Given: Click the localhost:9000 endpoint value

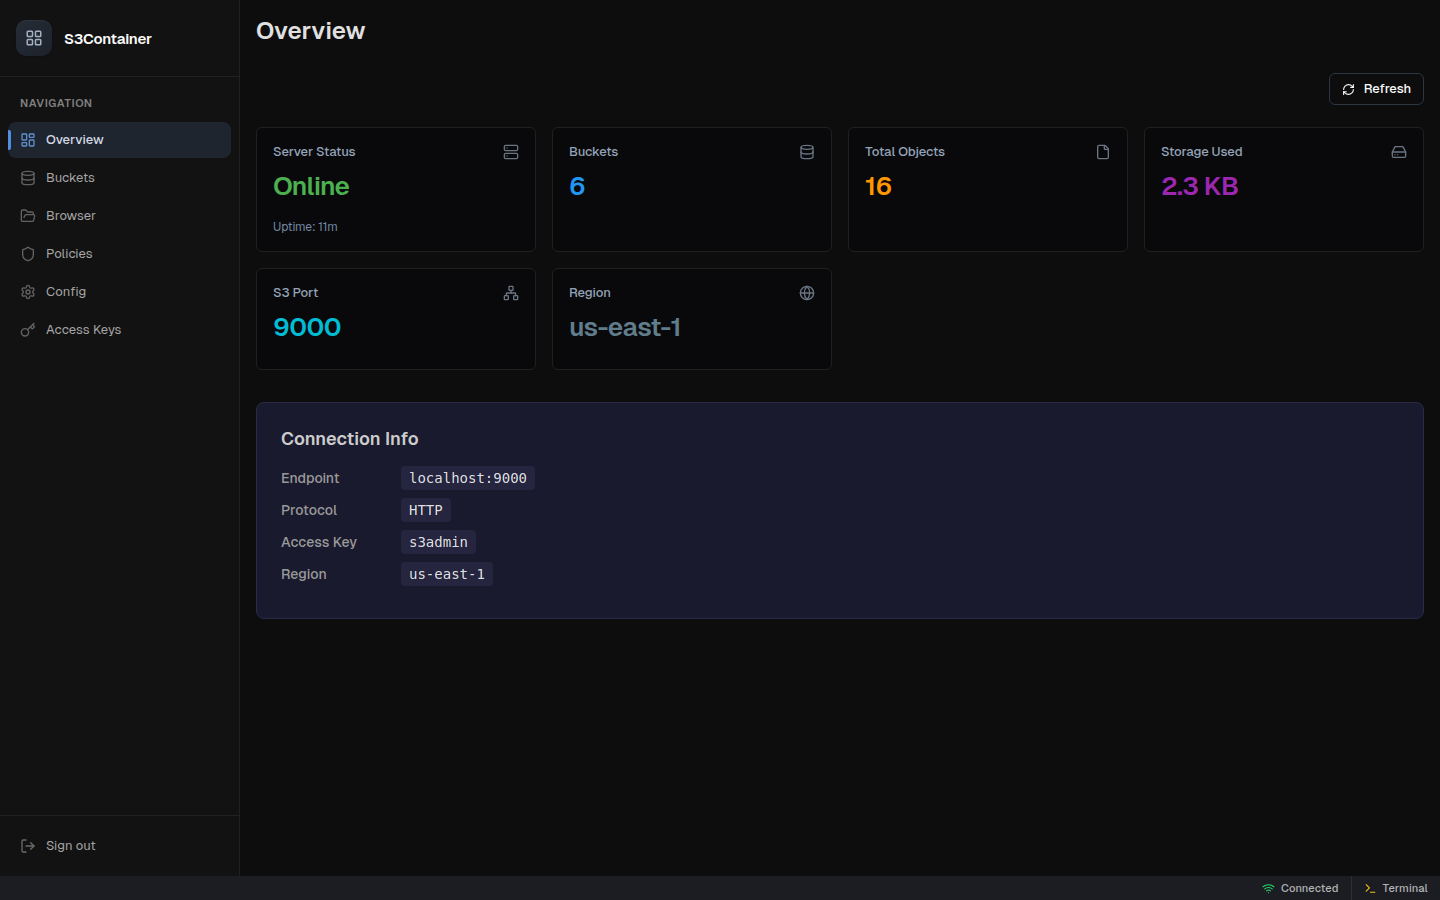Looking at the screenshot, I should pos(467,478).
